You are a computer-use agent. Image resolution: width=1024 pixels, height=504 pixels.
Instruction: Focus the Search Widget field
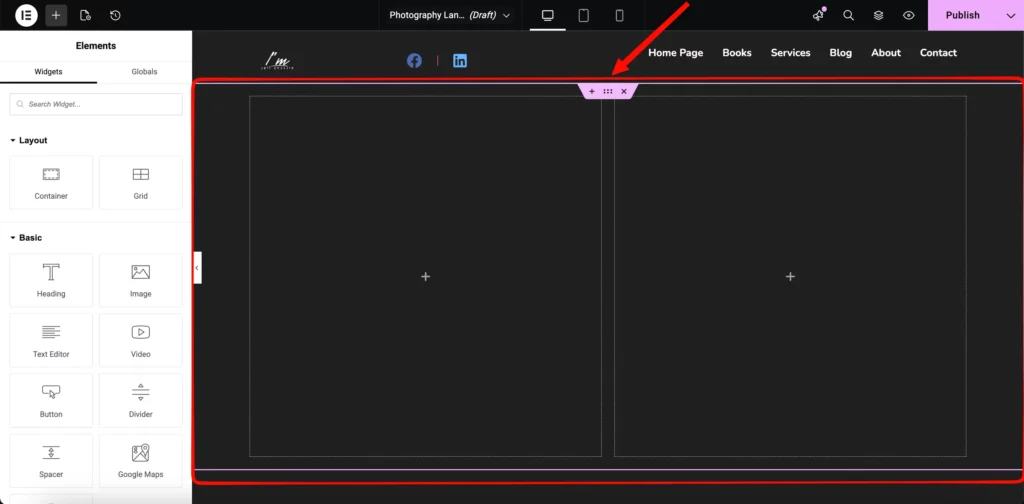click(x=96, y=104)
